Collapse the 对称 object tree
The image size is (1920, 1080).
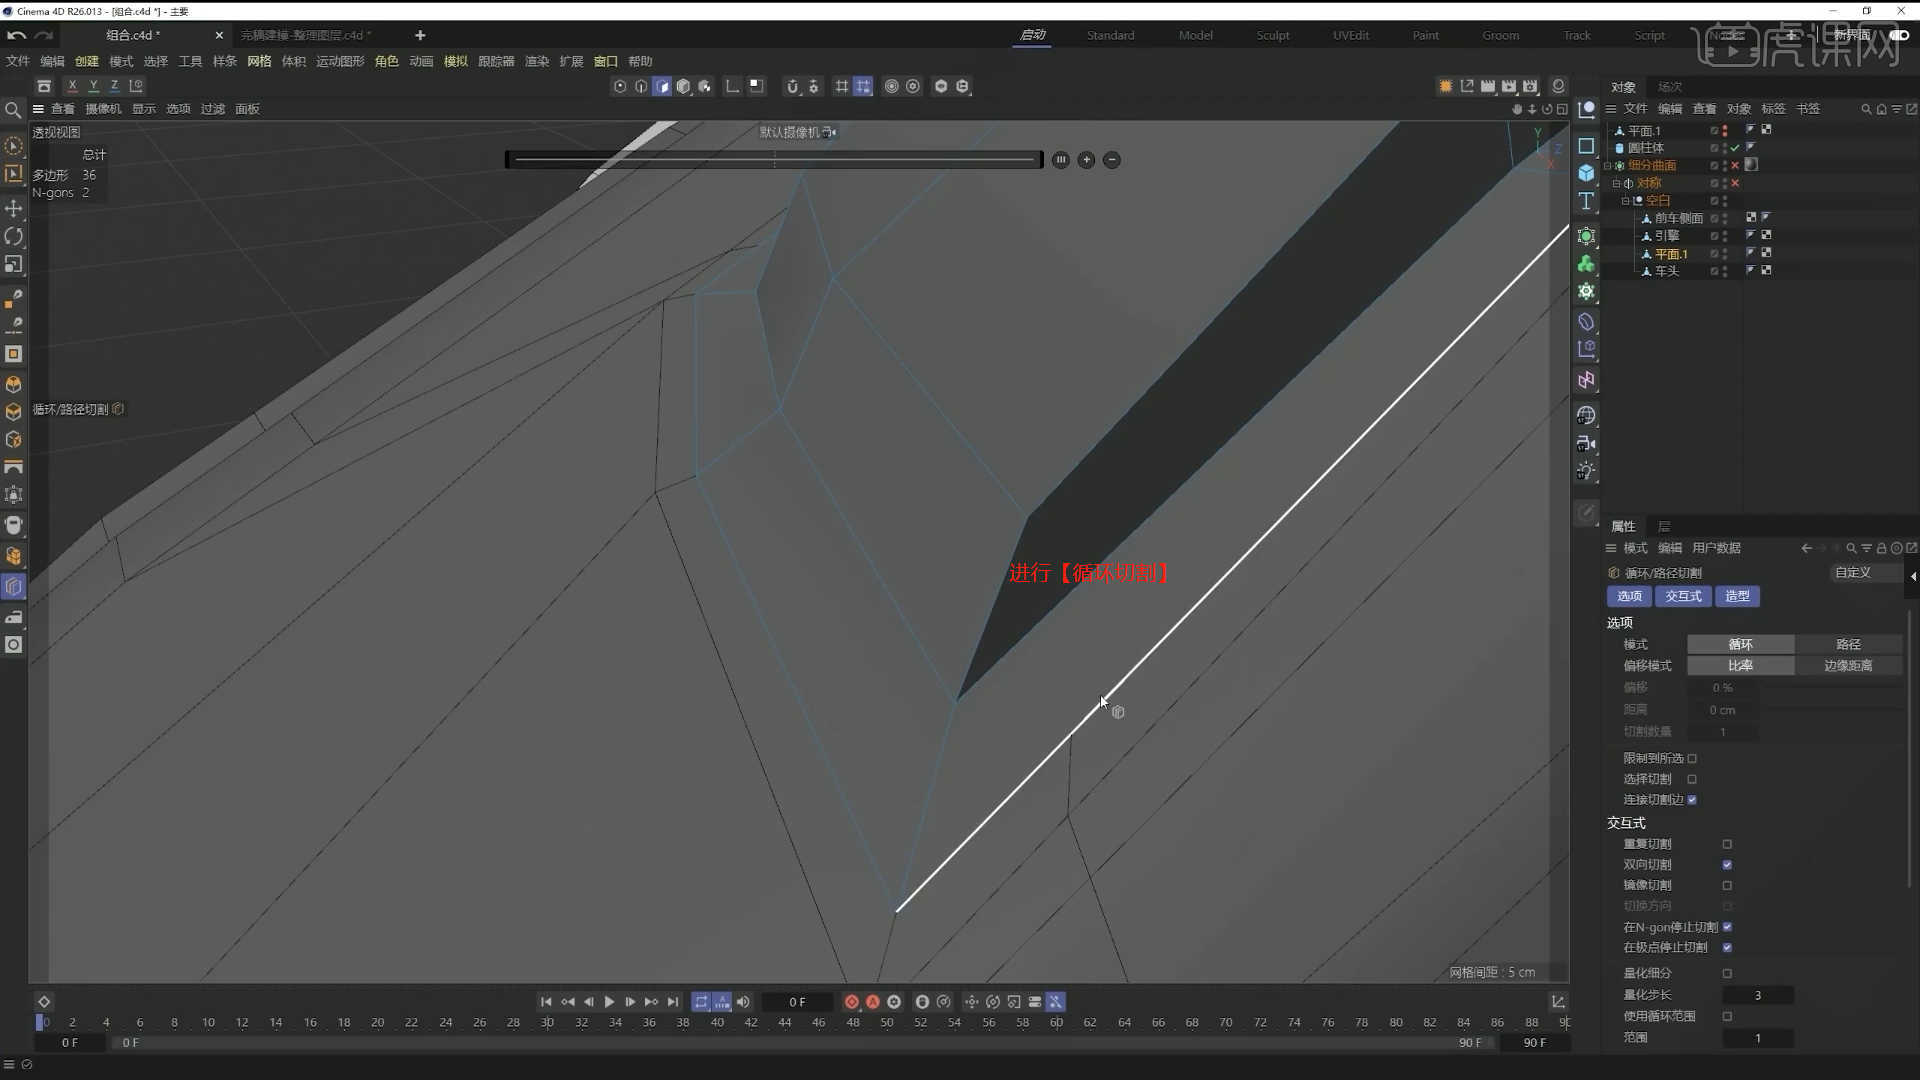pyautogui.click(x=1616, y=184)
